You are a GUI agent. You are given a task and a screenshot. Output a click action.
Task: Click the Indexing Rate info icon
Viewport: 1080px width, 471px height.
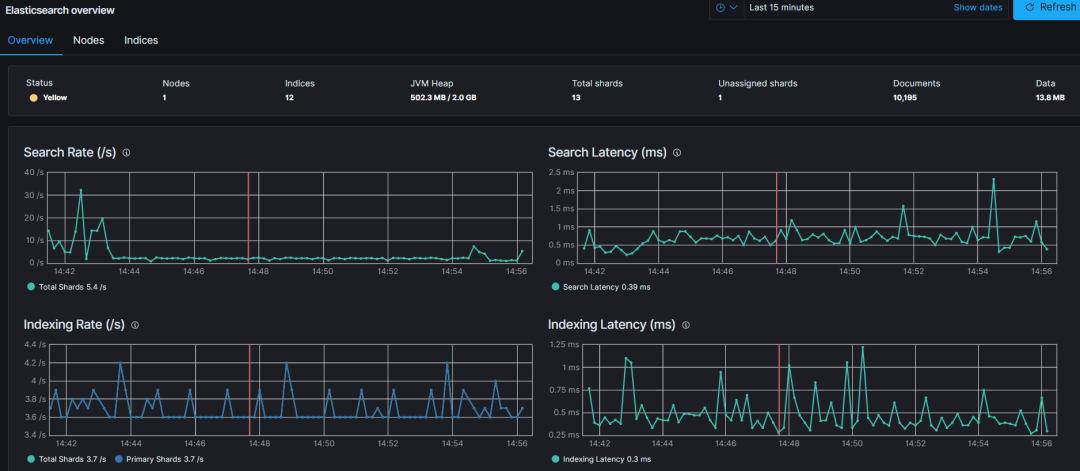135,325
